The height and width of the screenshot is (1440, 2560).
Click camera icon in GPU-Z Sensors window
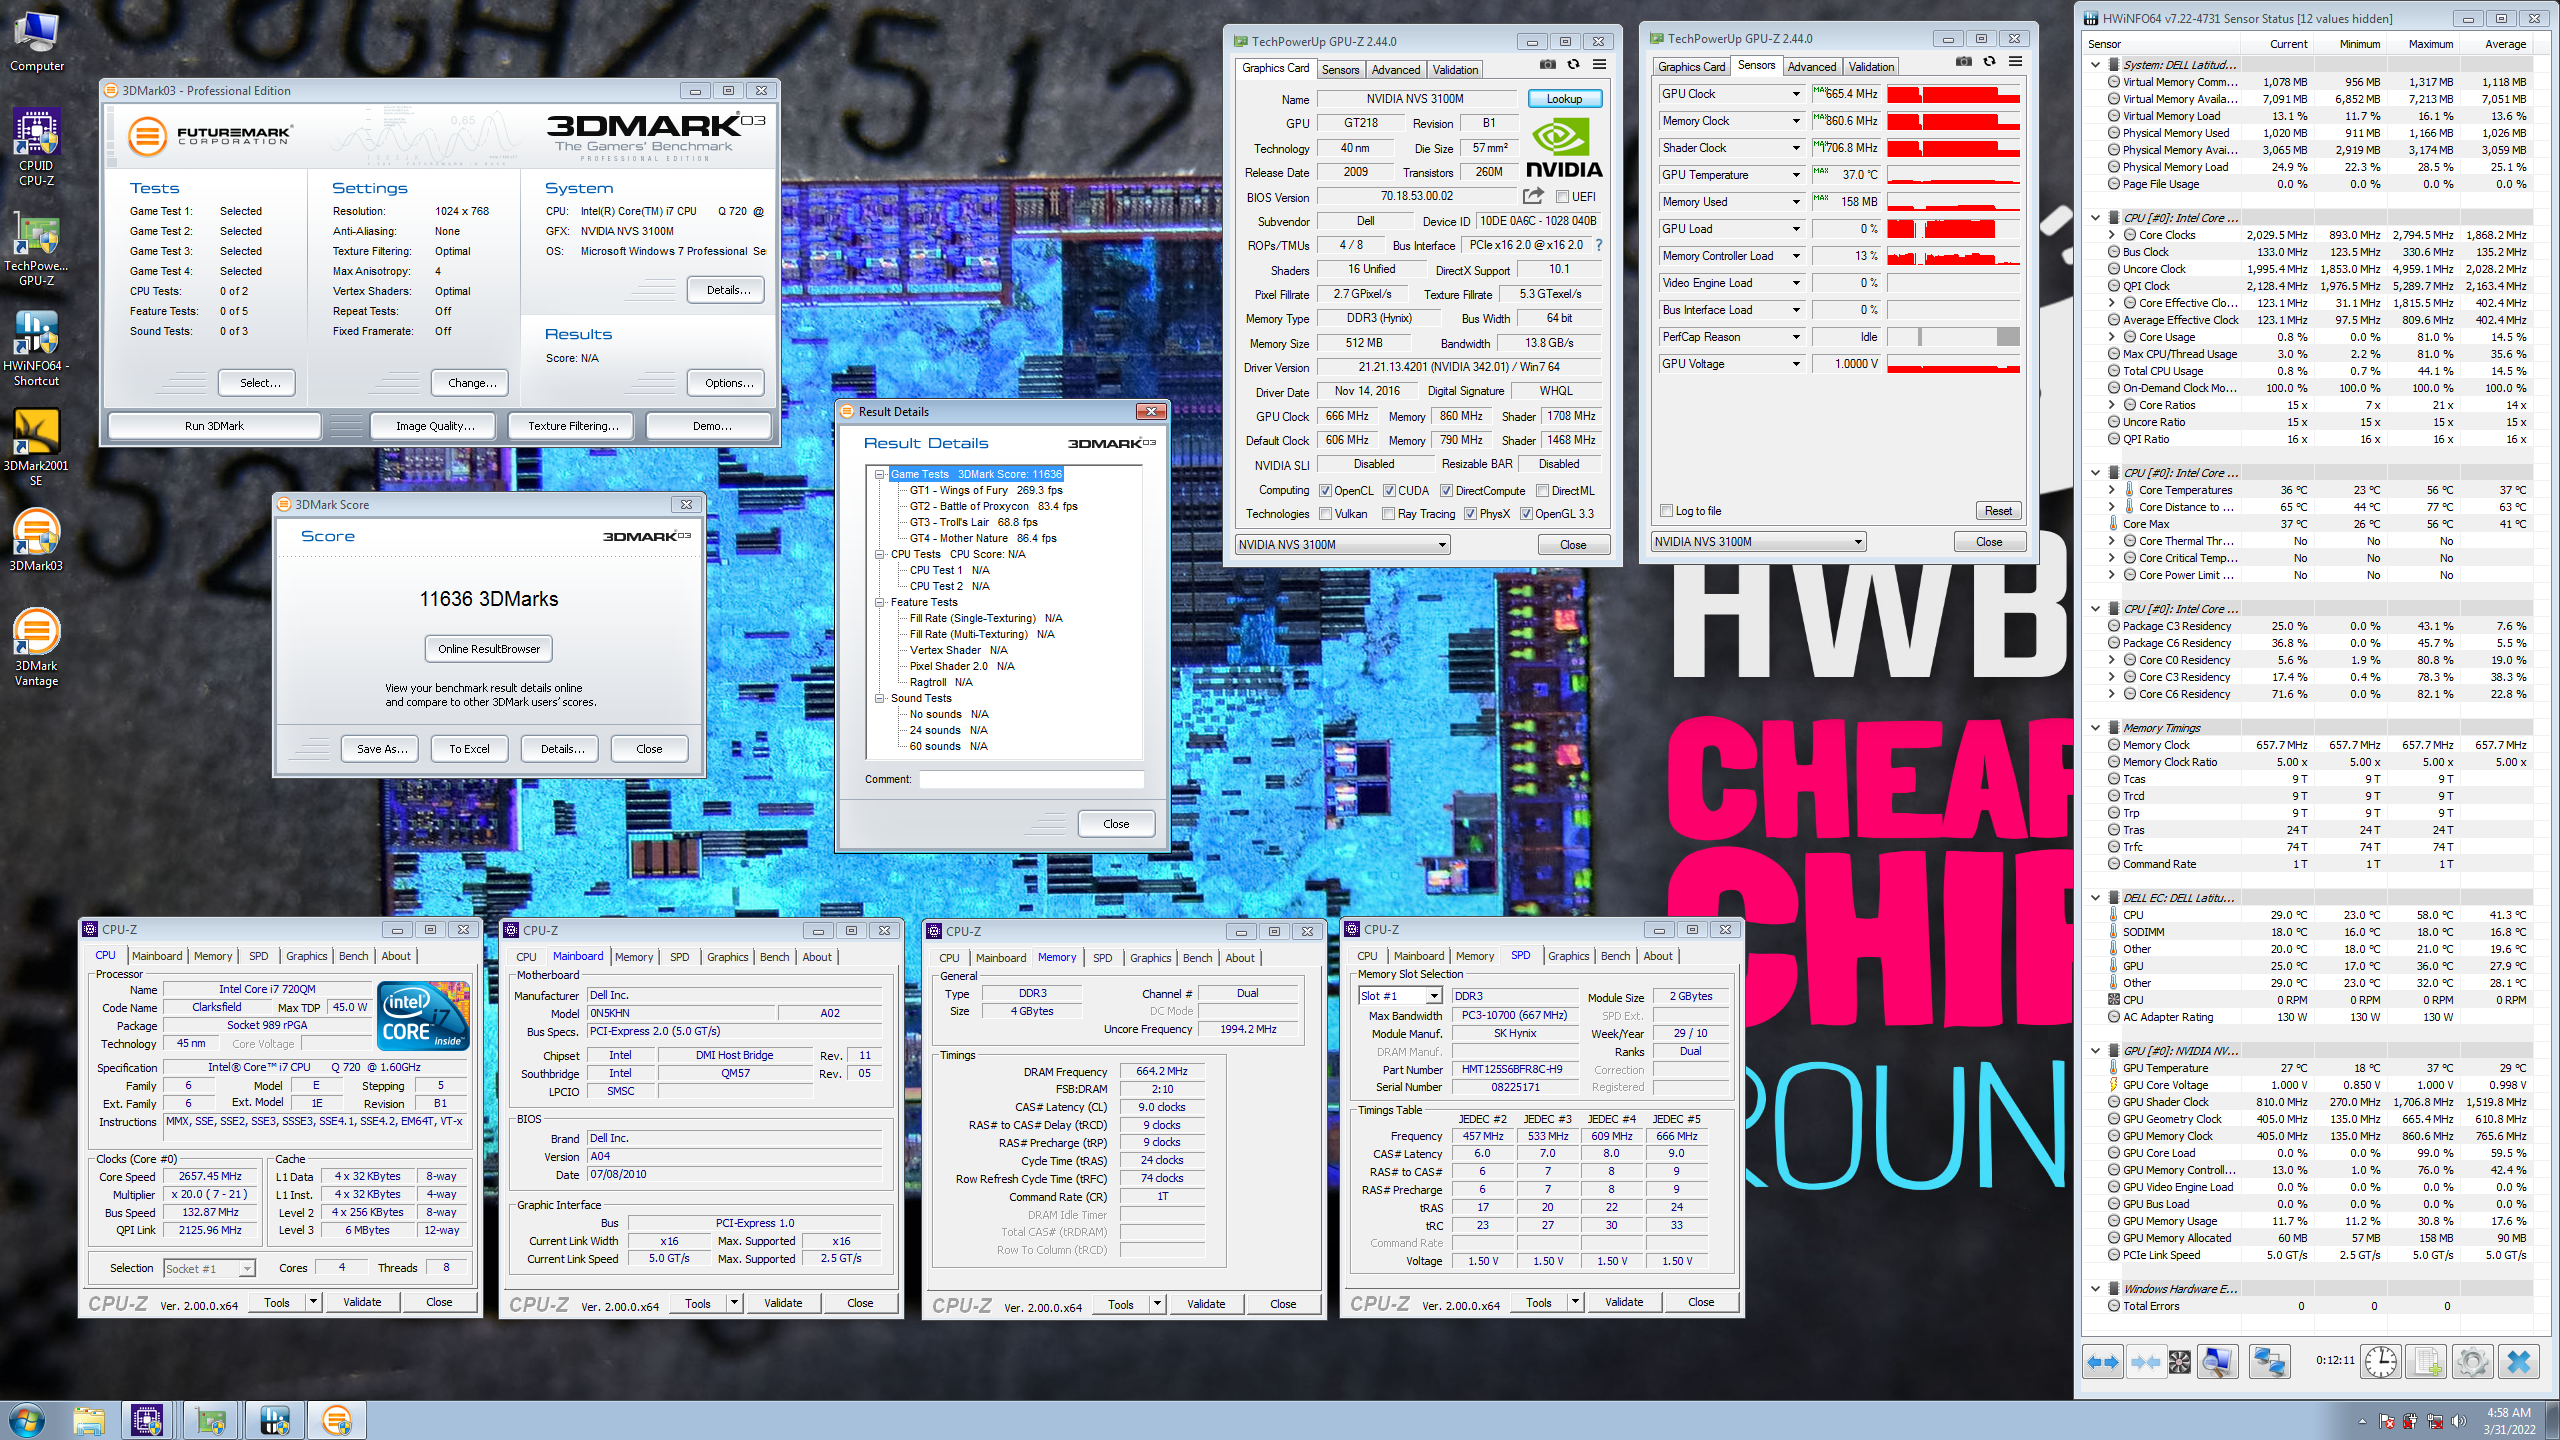1963,62
